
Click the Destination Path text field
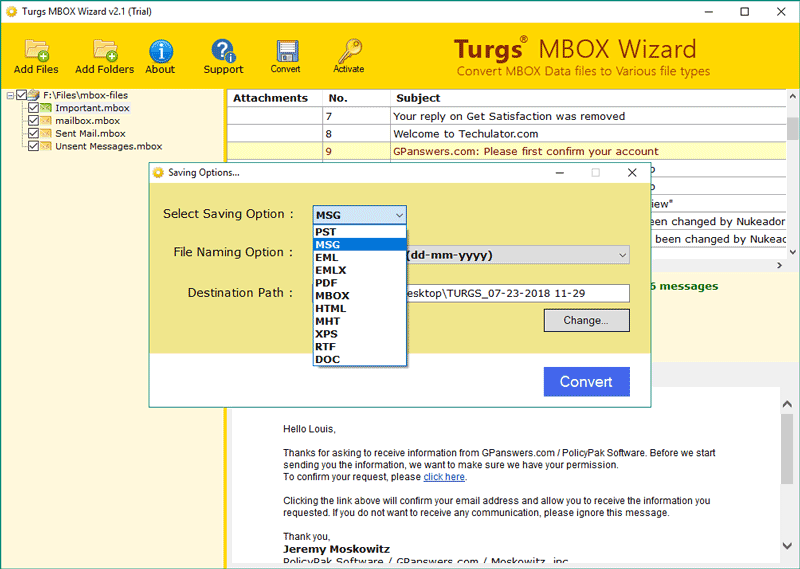click(517, 293)
